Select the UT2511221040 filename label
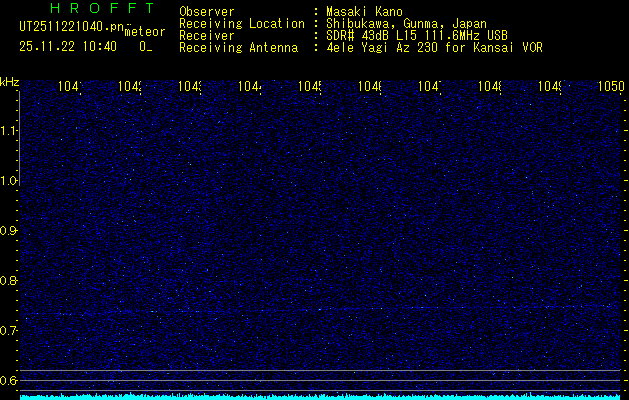 click(x=71, y=28)
